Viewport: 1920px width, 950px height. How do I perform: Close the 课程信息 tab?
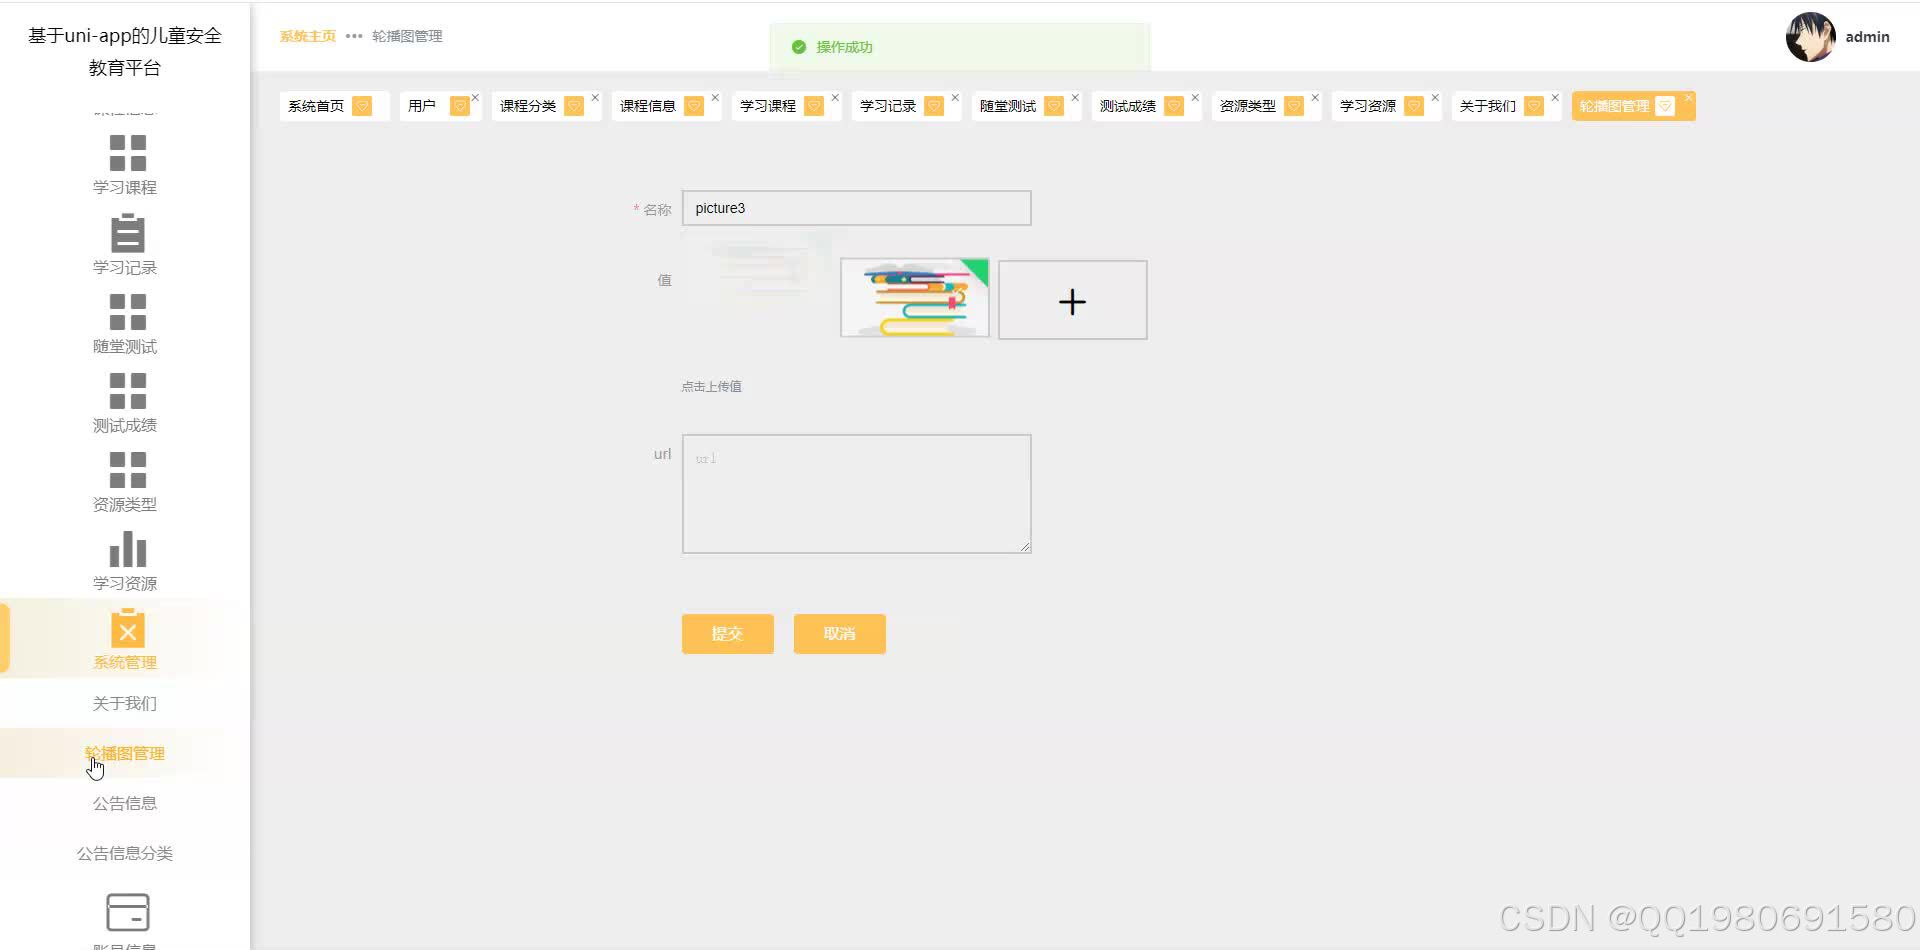pyautogui.click(x=715, y=98)
